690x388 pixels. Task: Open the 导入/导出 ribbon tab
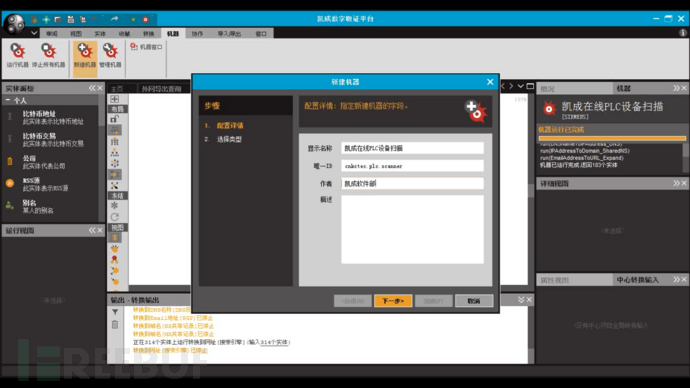click(x=229, y=33)
